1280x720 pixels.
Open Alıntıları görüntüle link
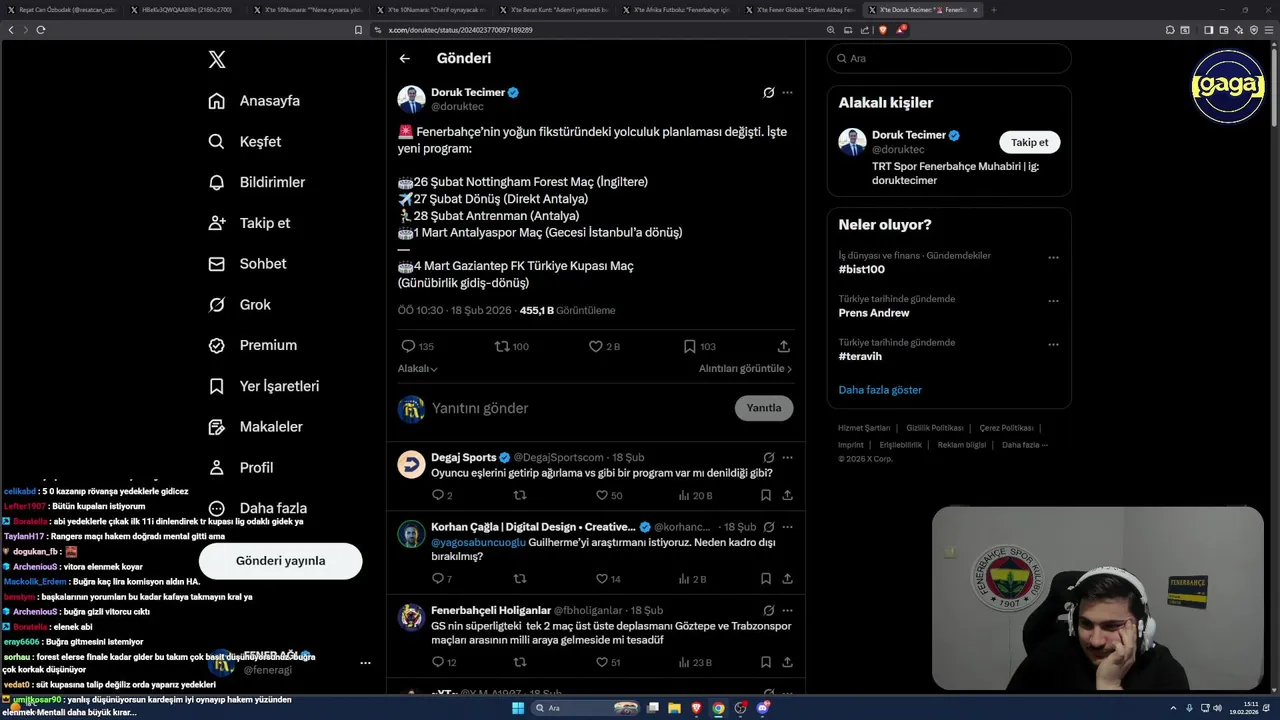click(x=745, y=369)
